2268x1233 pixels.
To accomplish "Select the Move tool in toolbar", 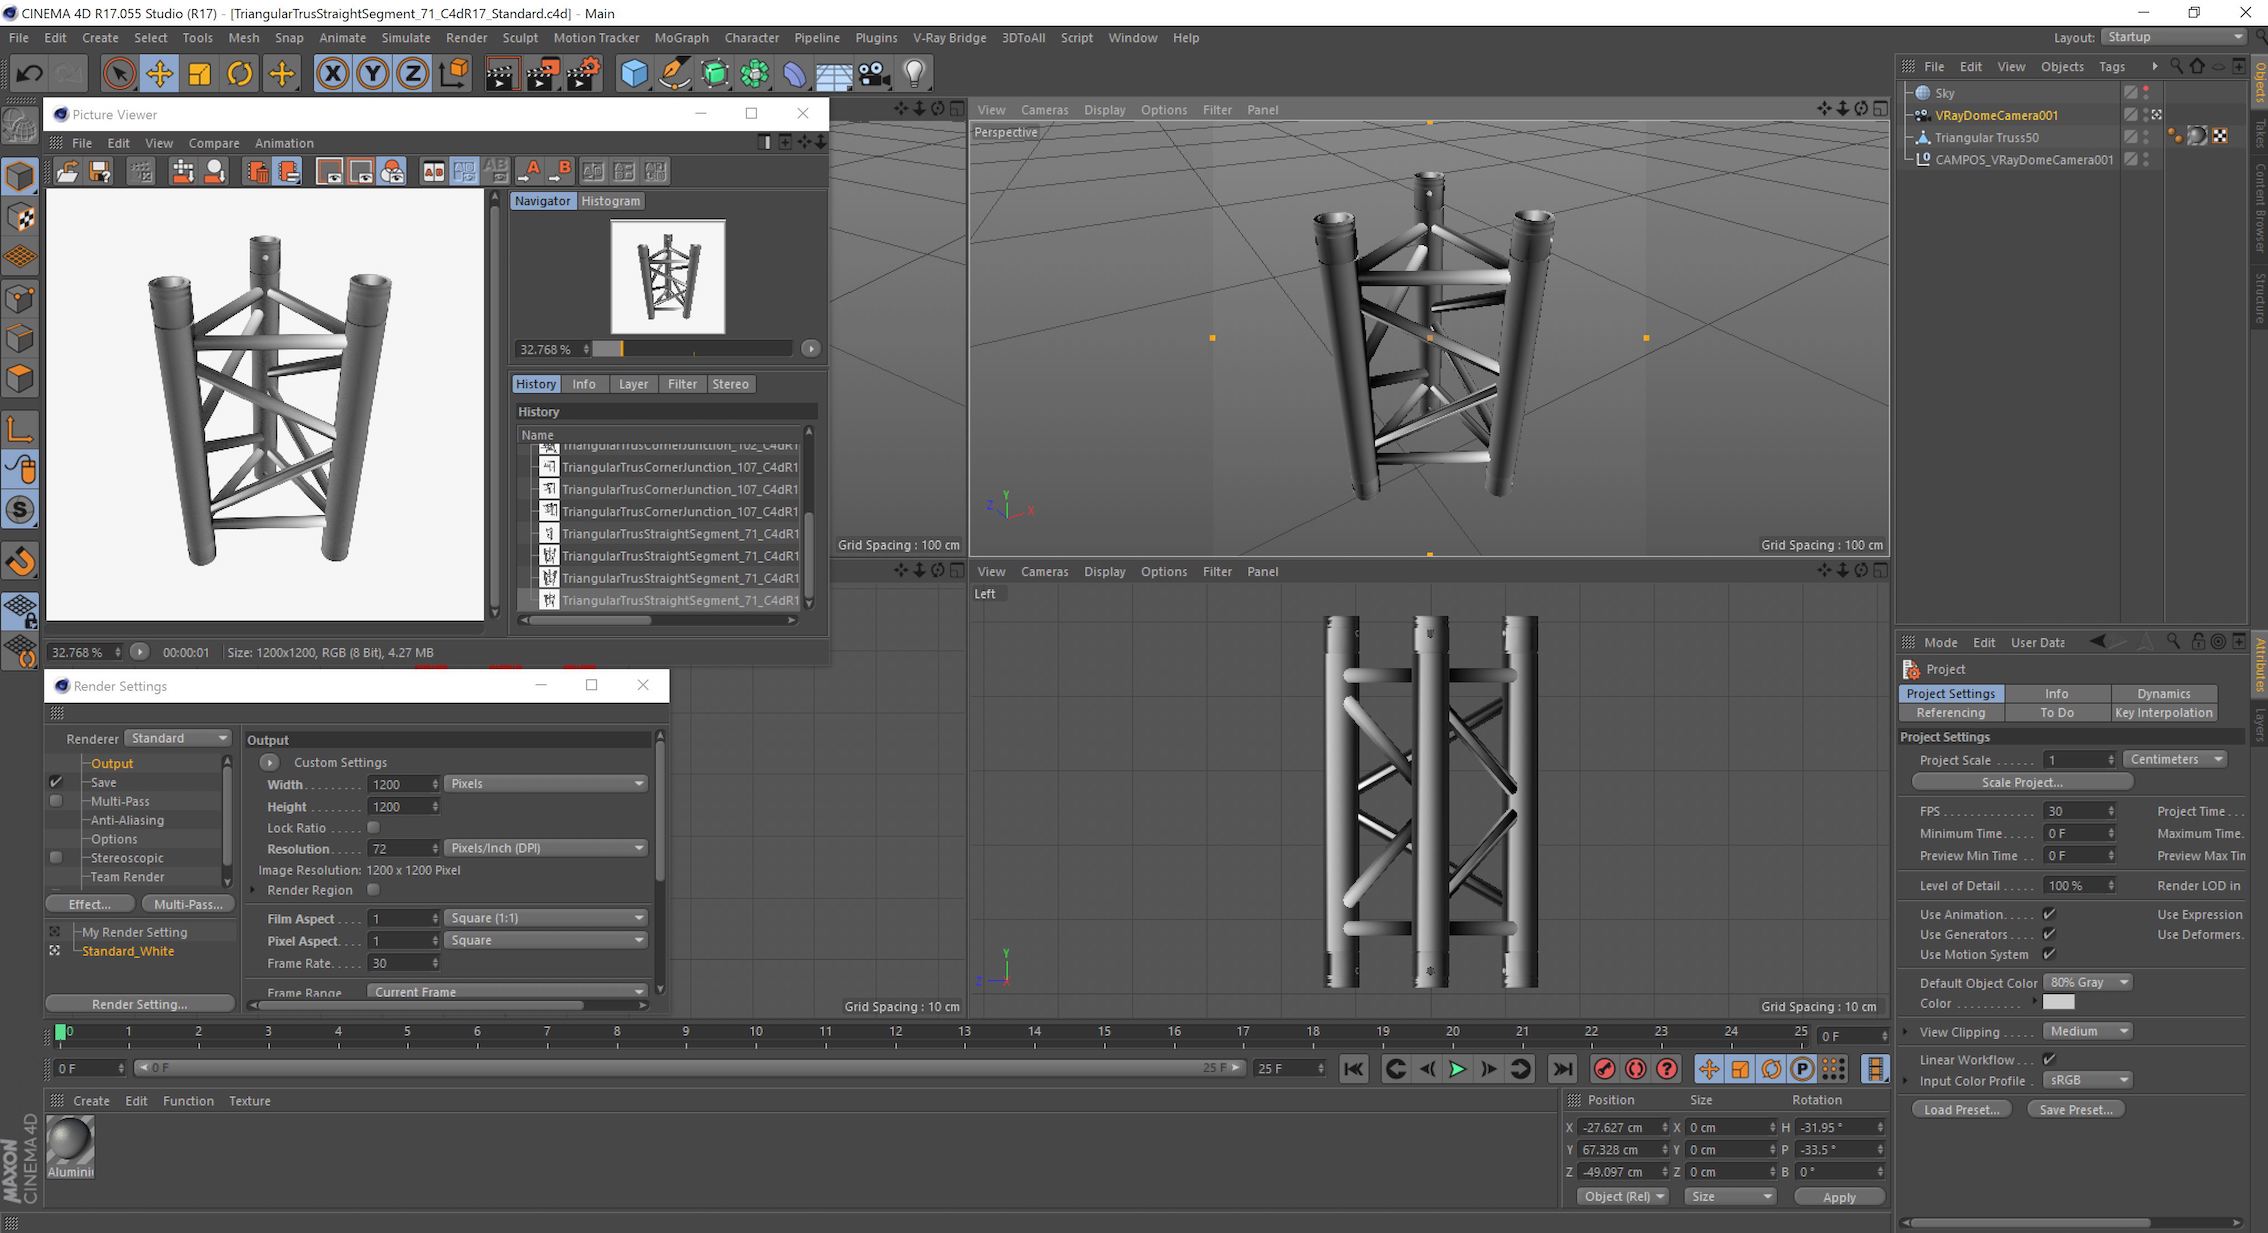I will point(159,73).
